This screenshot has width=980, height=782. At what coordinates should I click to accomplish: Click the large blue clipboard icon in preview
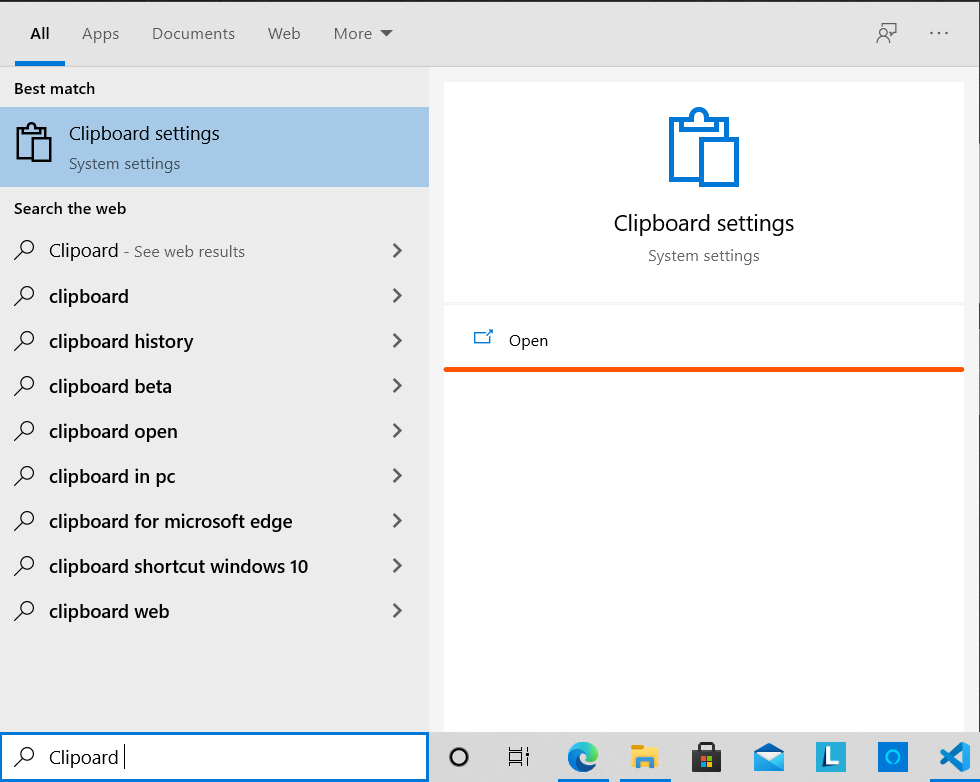click(704, 148)
